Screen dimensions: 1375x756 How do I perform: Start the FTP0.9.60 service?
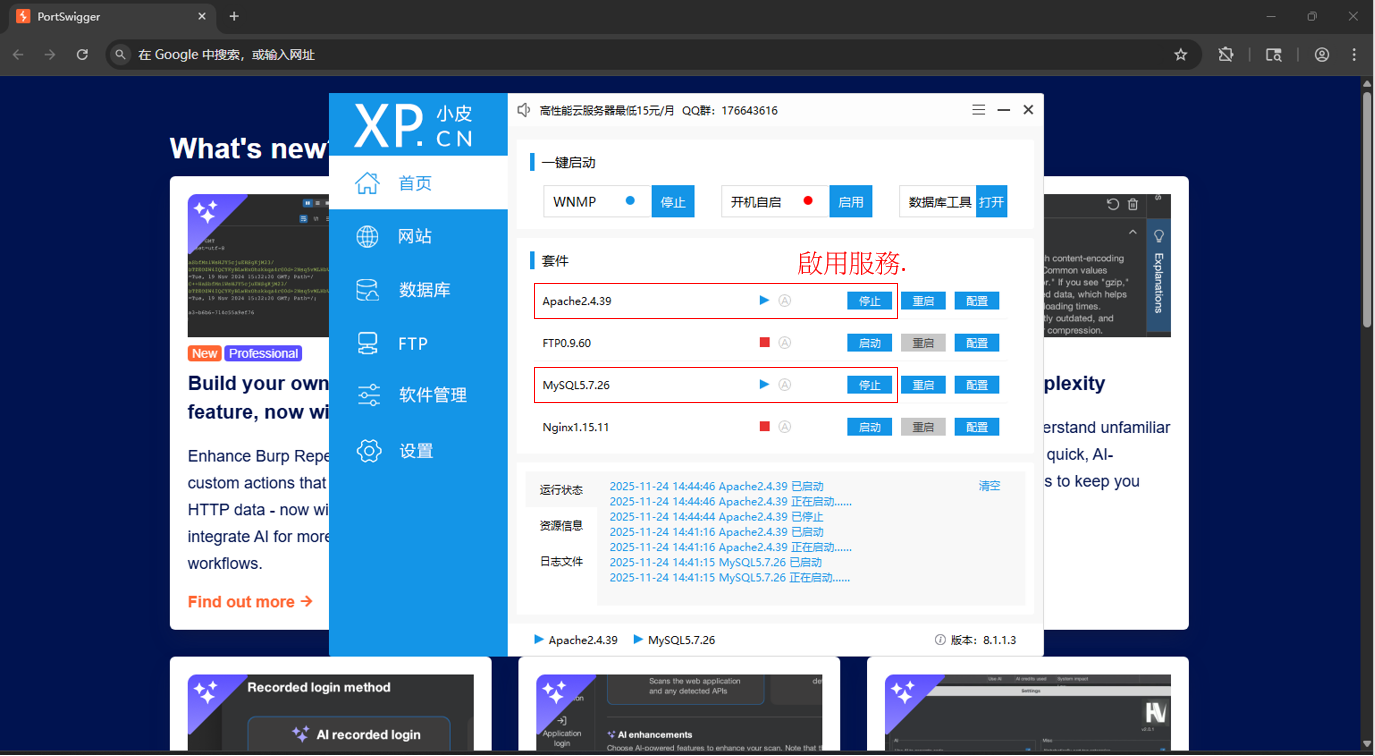coord(870,343)
